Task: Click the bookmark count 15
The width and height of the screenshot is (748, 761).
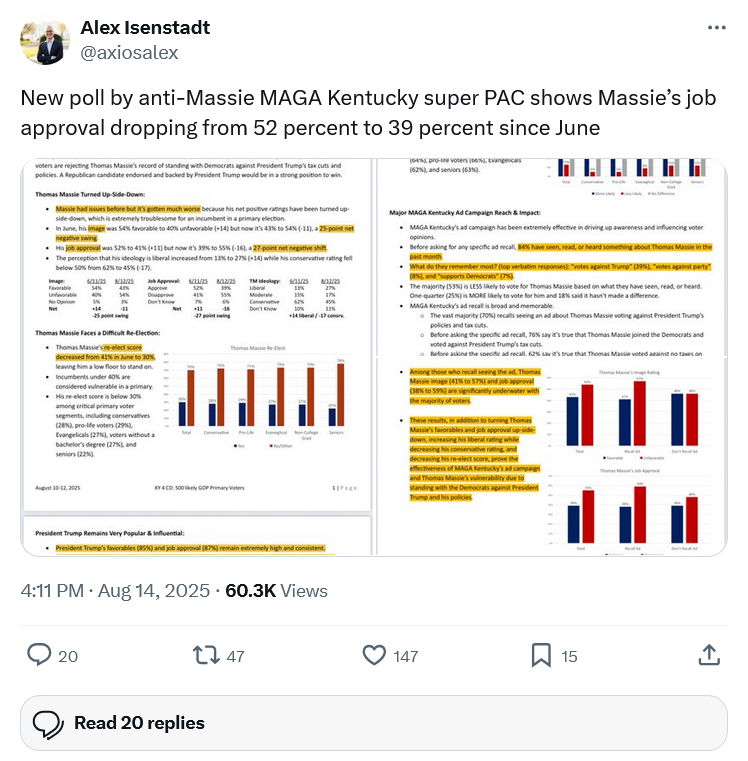Action: 569,656
